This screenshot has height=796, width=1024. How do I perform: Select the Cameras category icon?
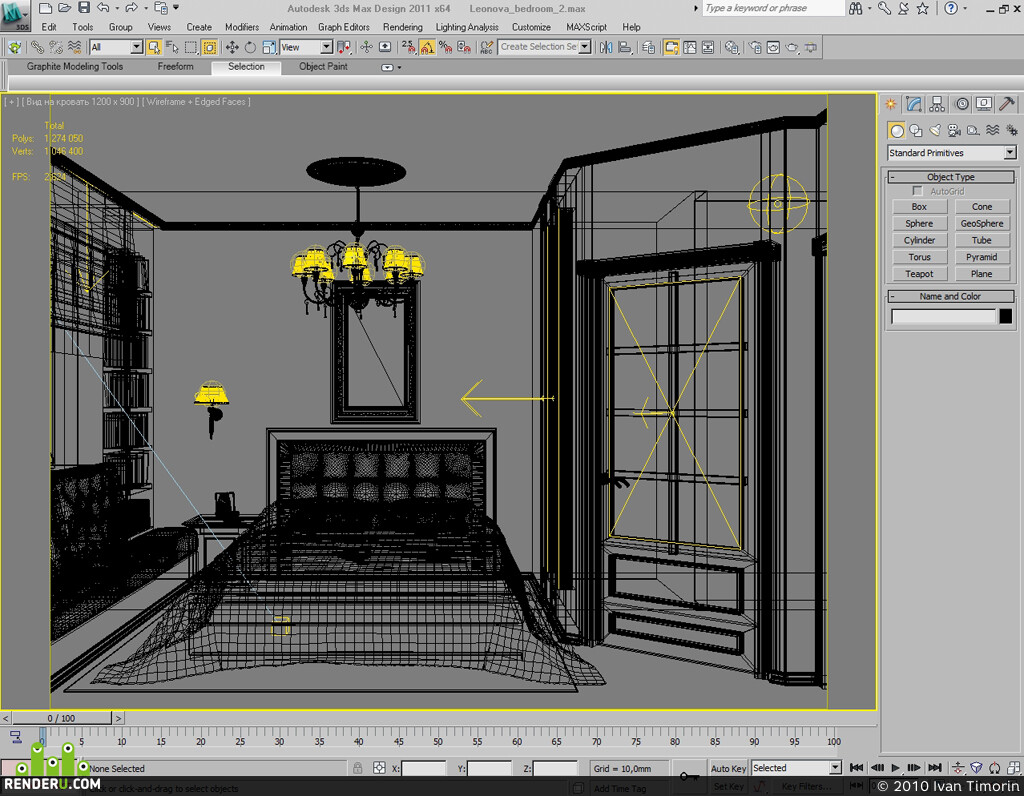pyautogui.click(x=954, y=131)
